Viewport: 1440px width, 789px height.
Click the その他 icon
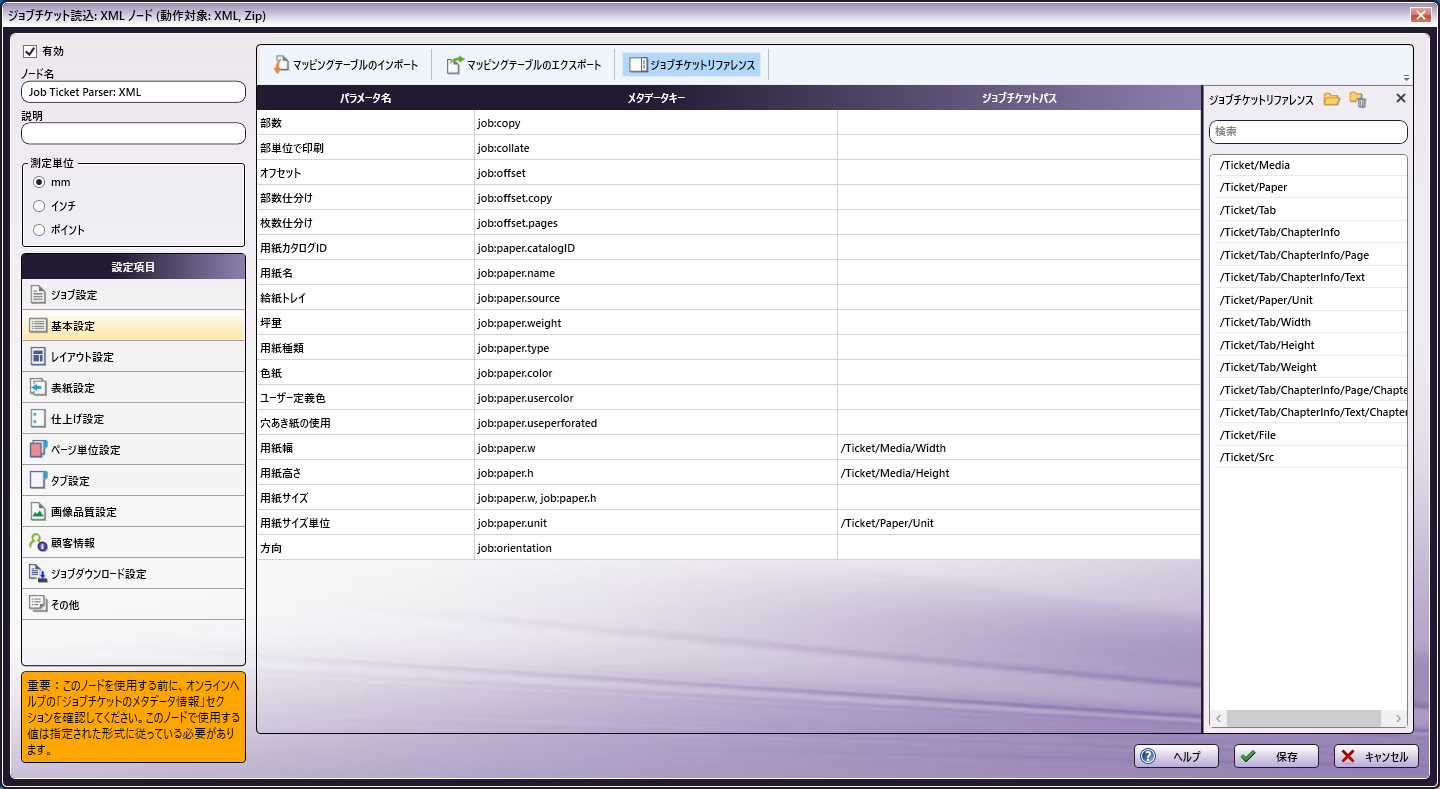(x=37, y=604)
